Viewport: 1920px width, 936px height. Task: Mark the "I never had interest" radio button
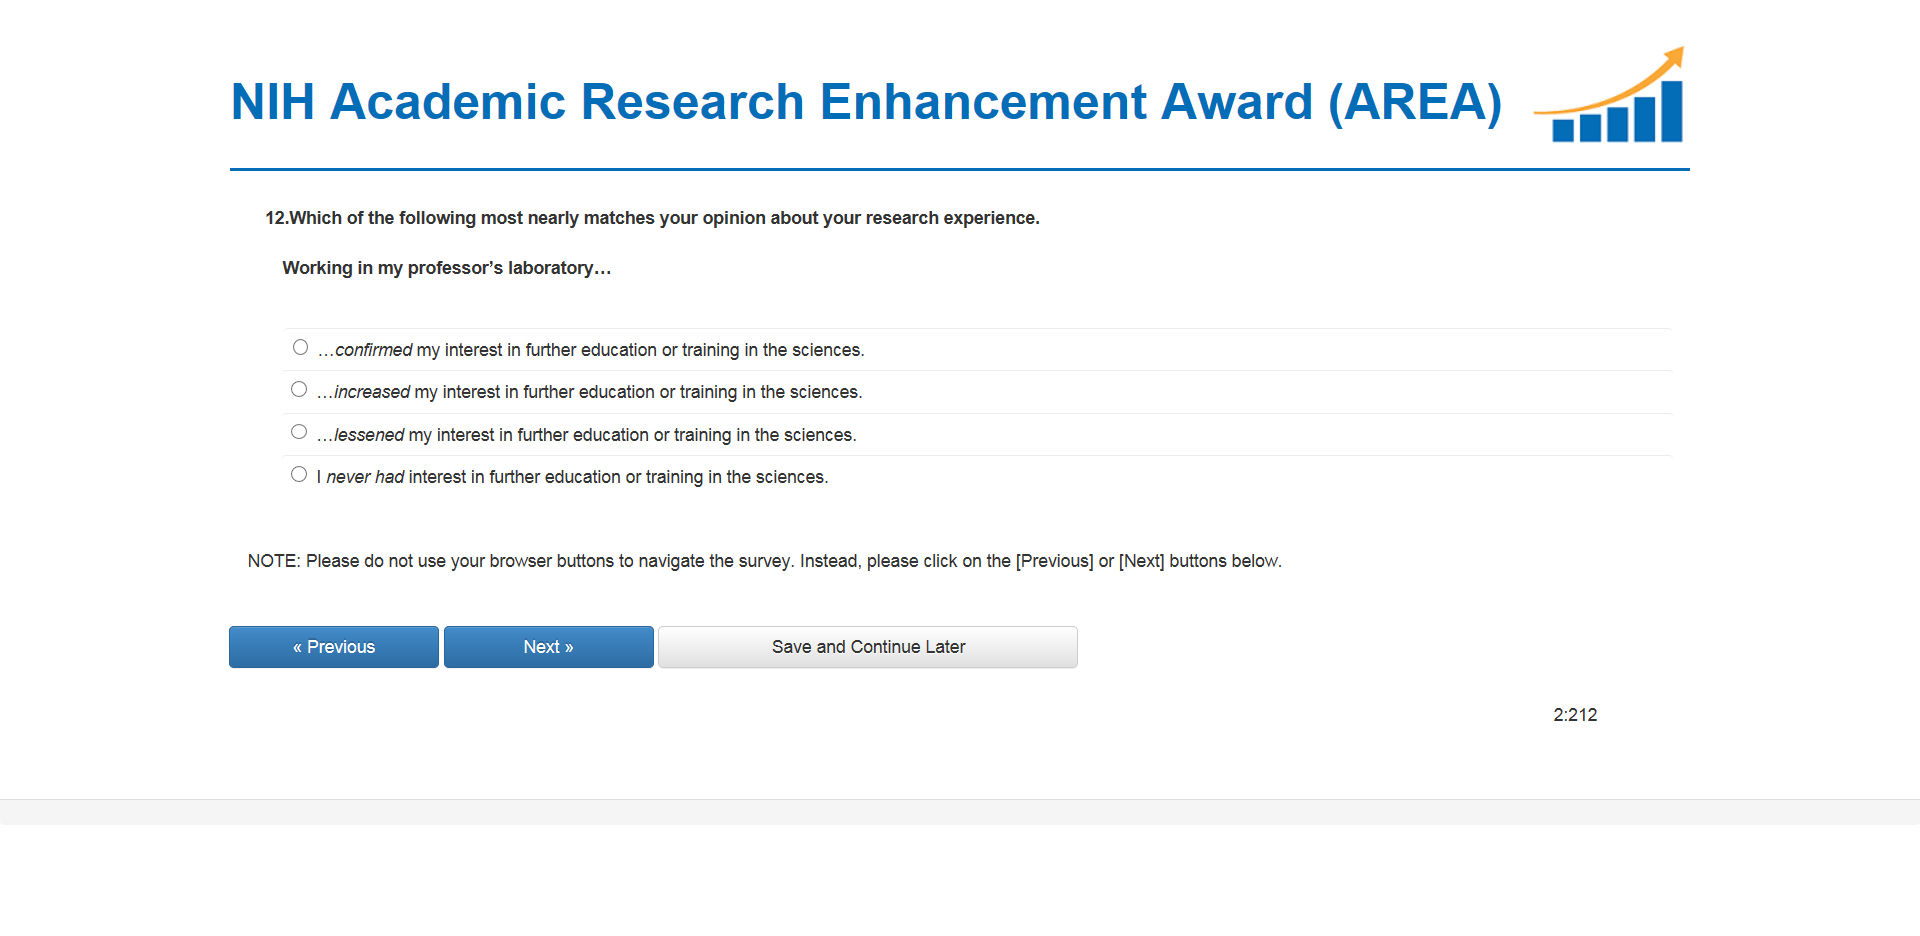(299, 474)
